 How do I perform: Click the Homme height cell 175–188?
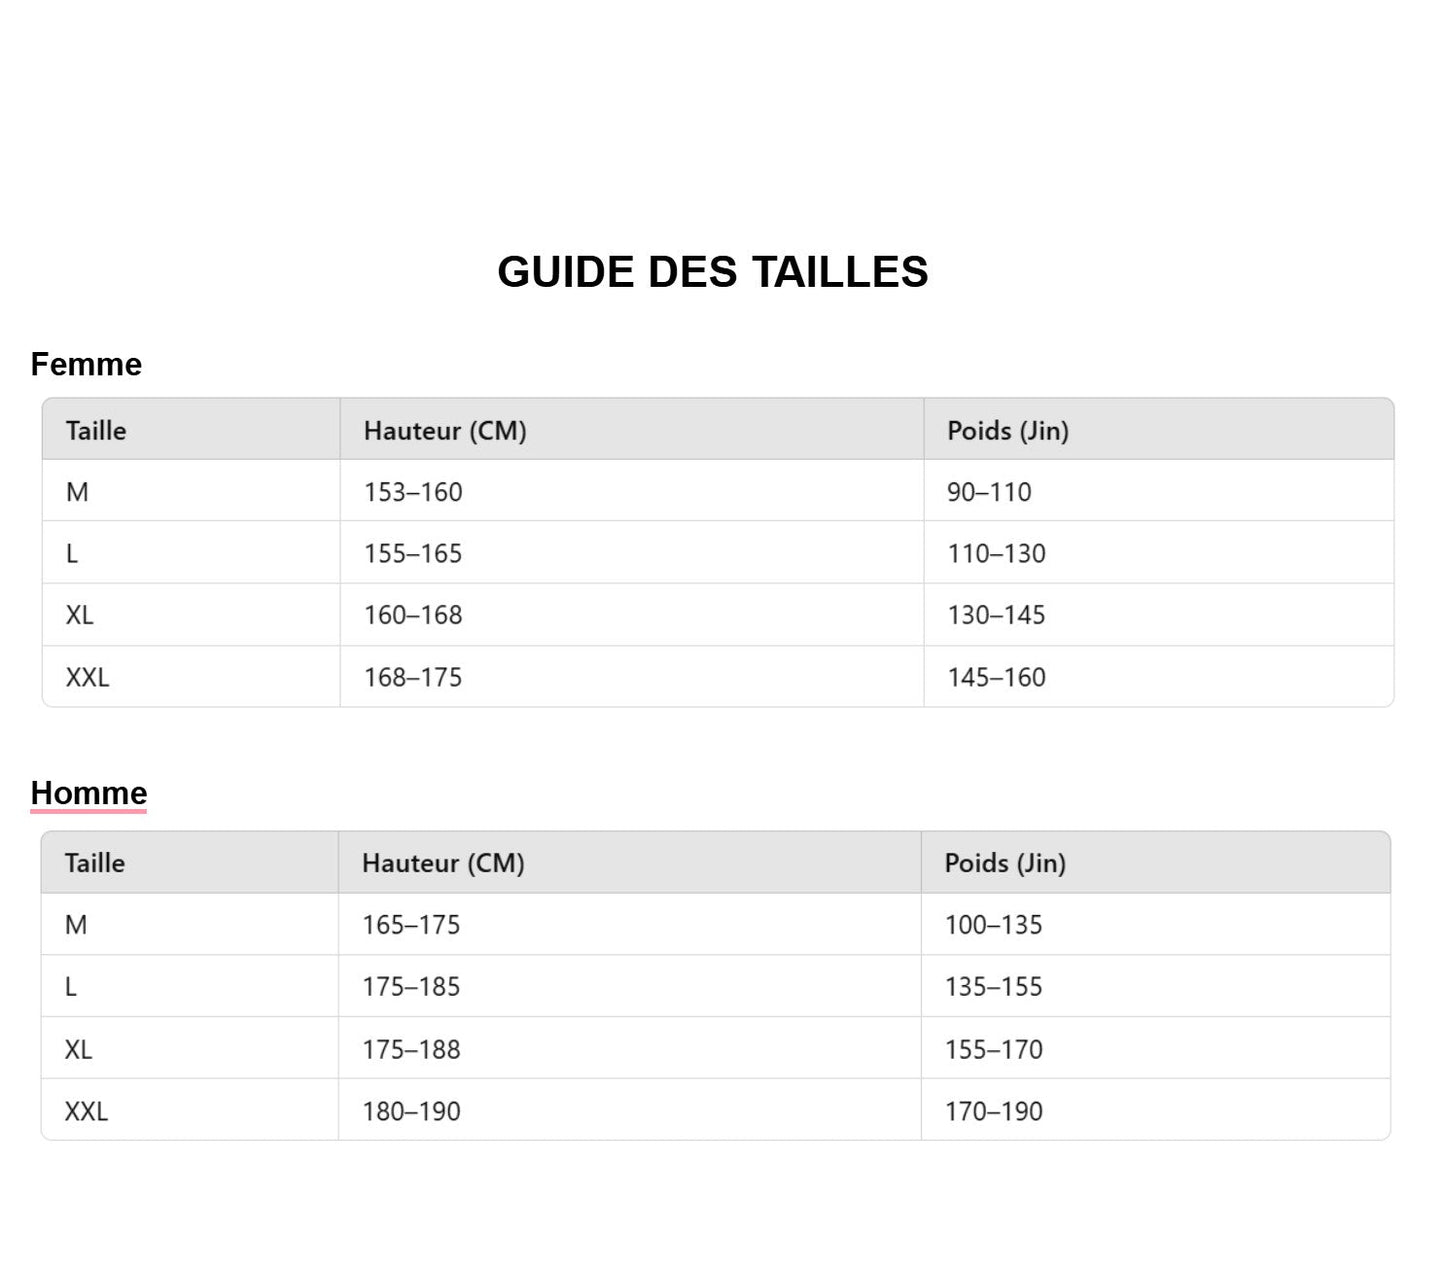(411, 1050)
